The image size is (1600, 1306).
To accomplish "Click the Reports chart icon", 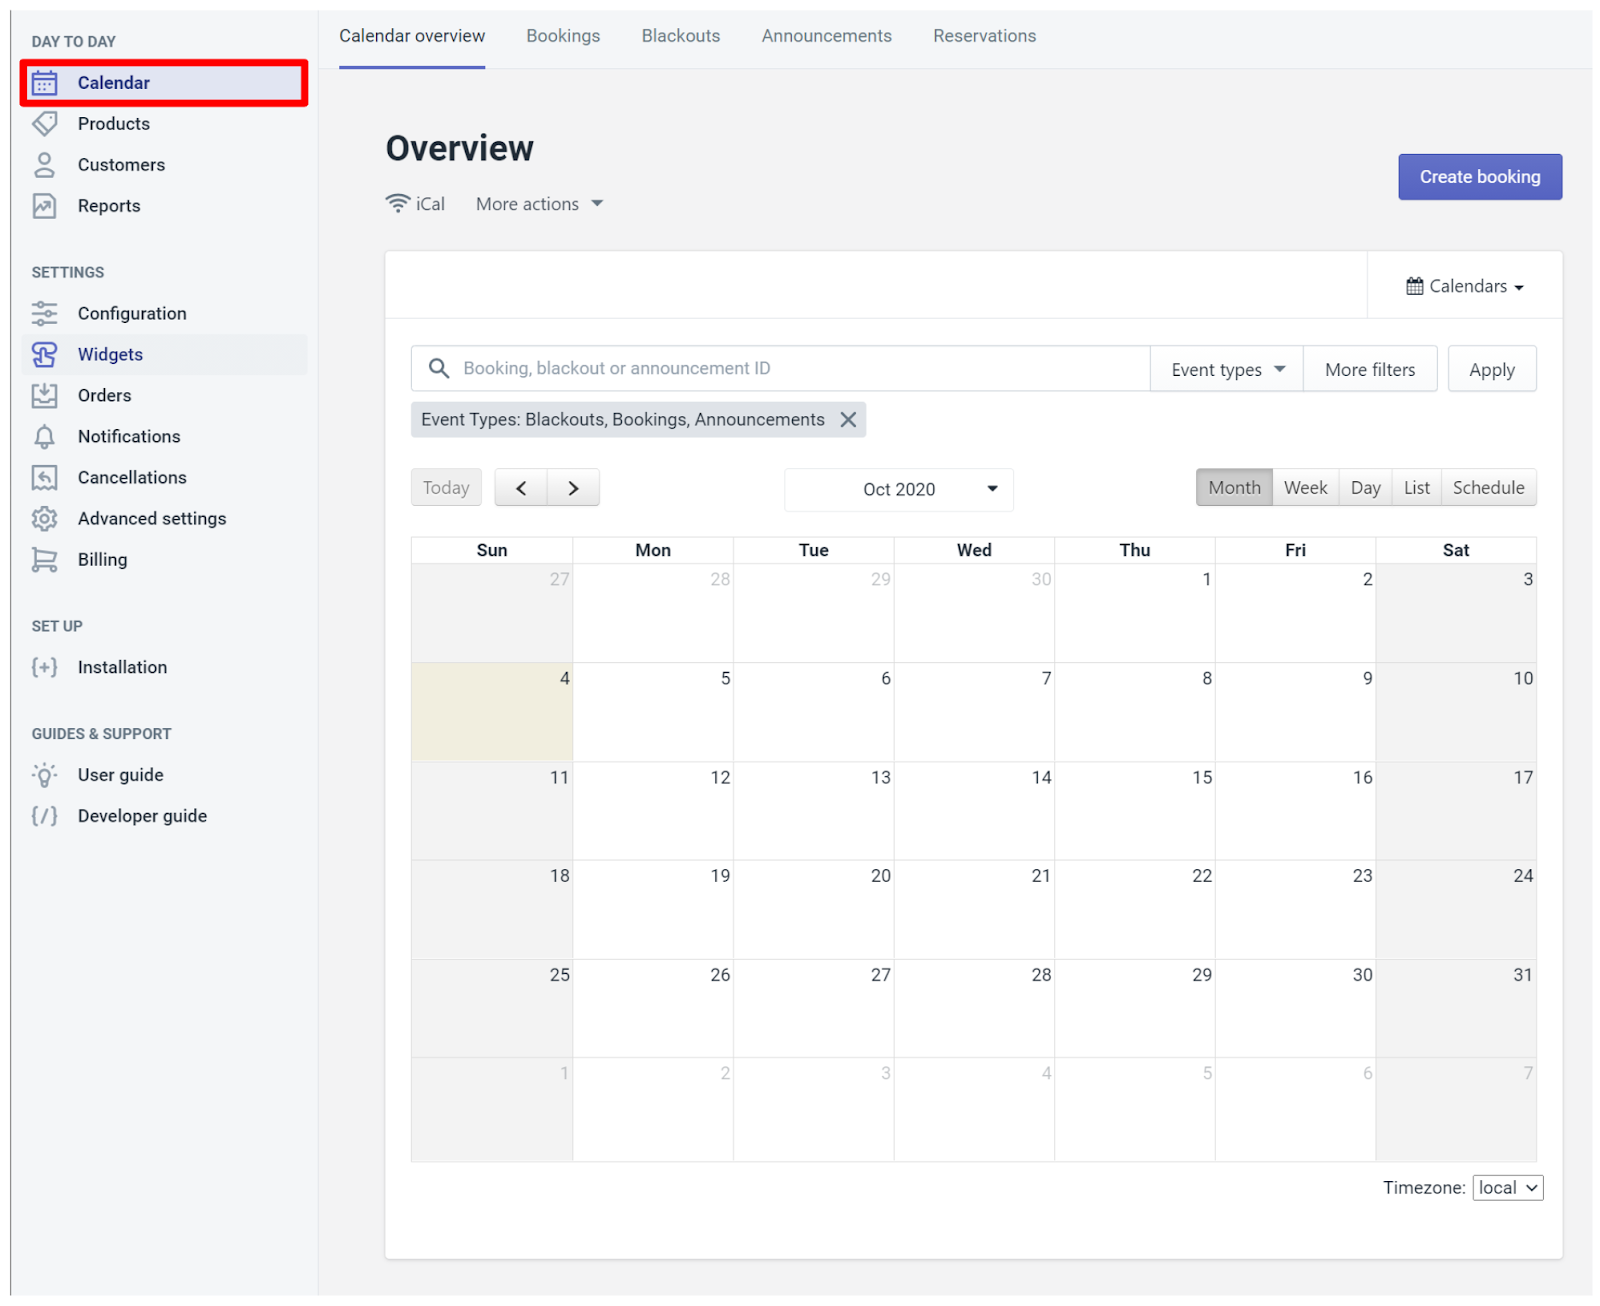I will click(44, 206).
